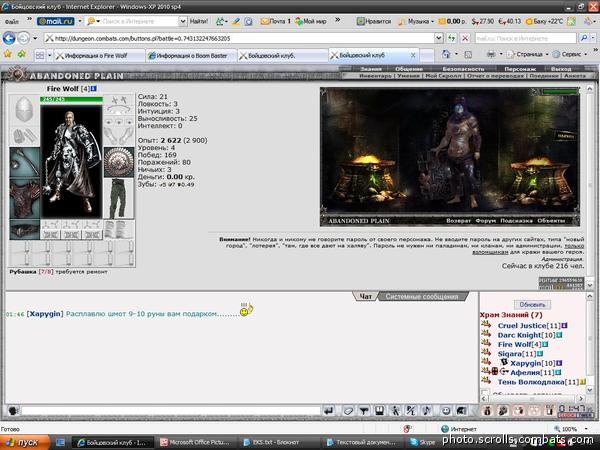Expand the mail.ru logo dropdown arrow

[80, 21]
